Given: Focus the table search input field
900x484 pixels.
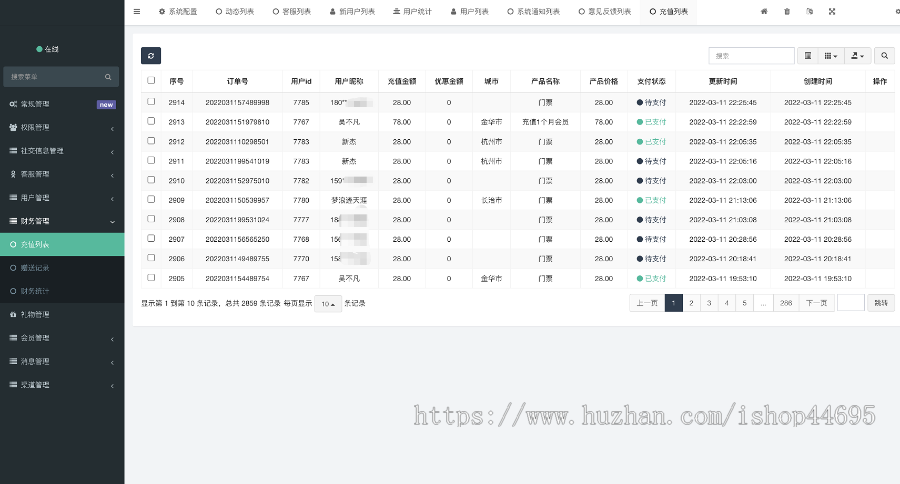Looking at the screenshot, I should point(751,56).
